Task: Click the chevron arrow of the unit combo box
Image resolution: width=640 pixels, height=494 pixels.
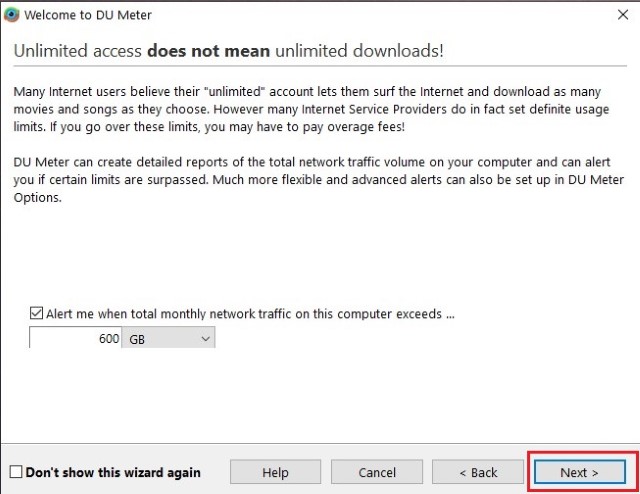Action: (x=206, y=339)
